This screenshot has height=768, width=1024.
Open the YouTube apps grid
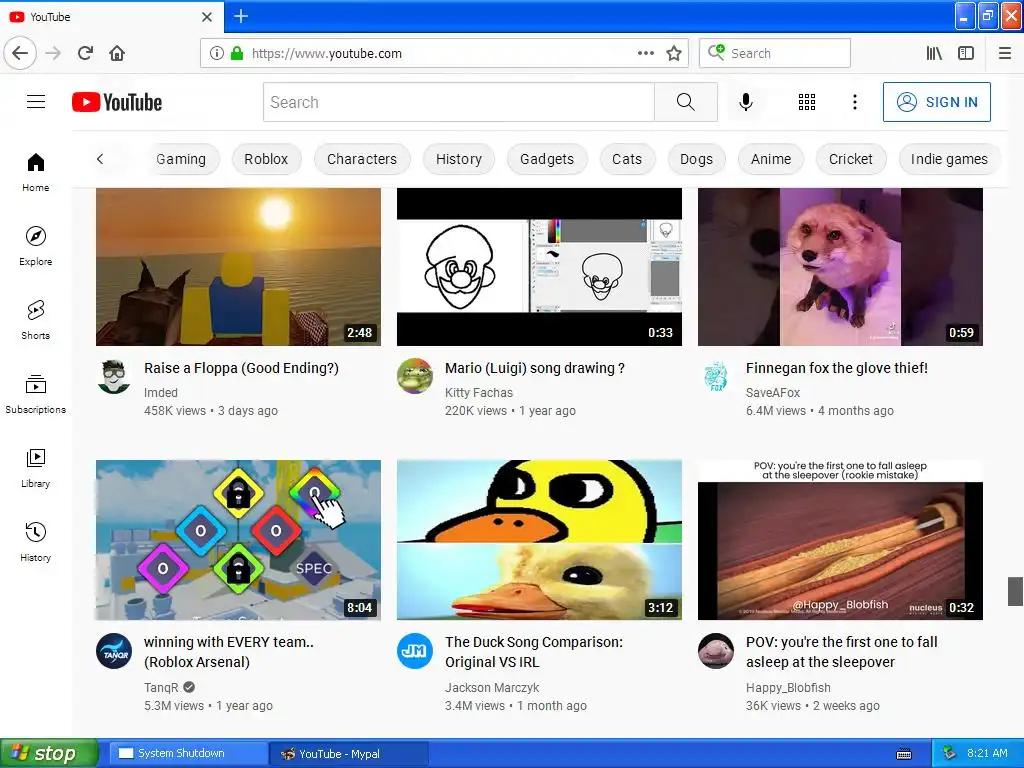[x=807, y=102]
